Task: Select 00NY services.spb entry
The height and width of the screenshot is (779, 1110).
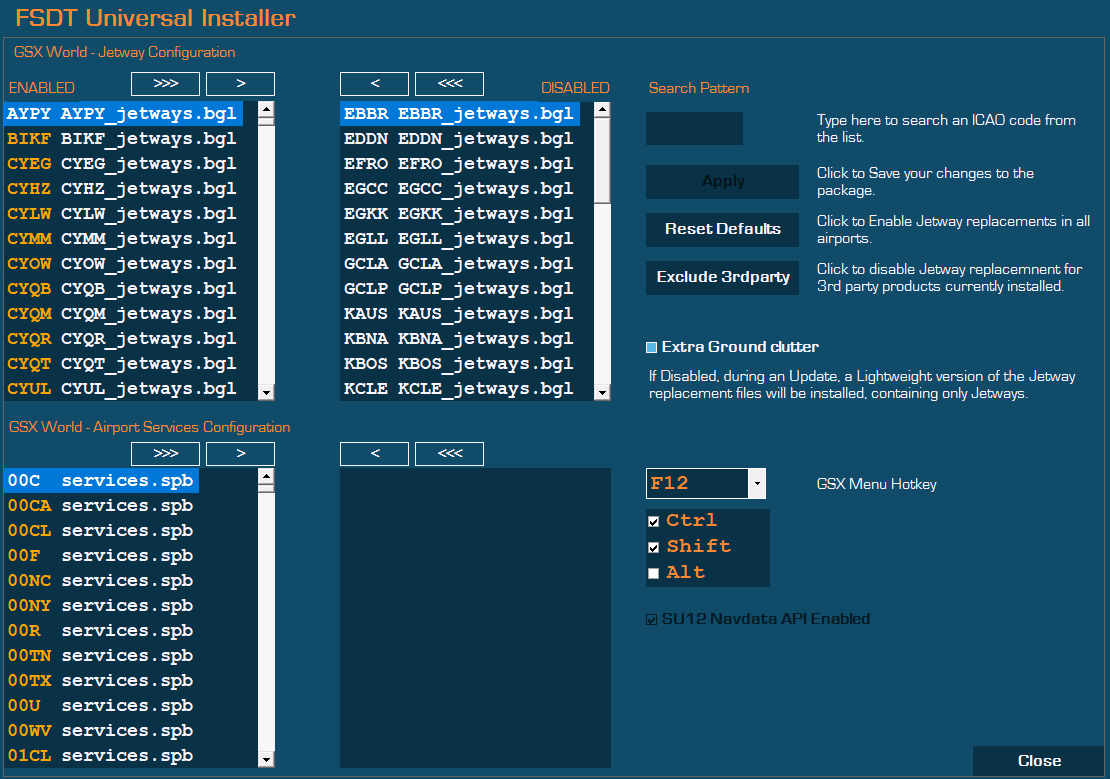Action: pos(101,605)
